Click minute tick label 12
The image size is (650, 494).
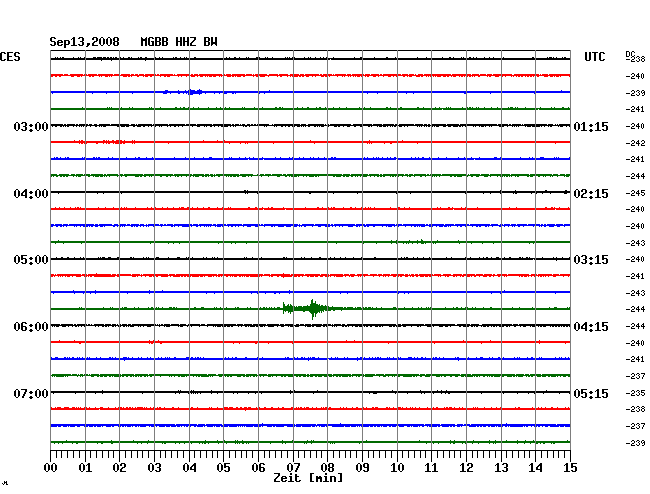[x=466, y=467]
